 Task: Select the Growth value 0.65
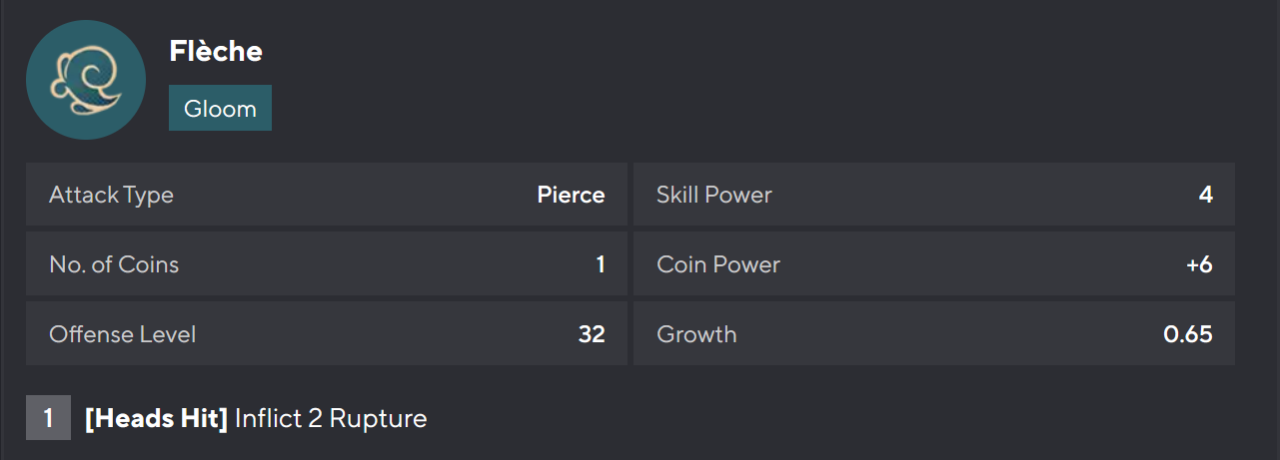point(1188,334)
